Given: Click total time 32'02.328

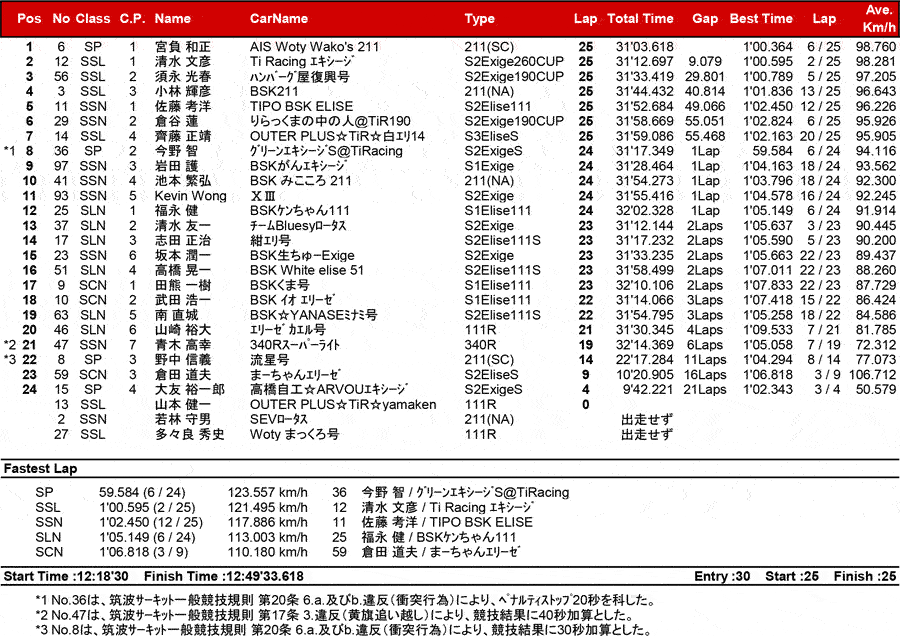Looking at the screenshot, I should click(645, 211).
